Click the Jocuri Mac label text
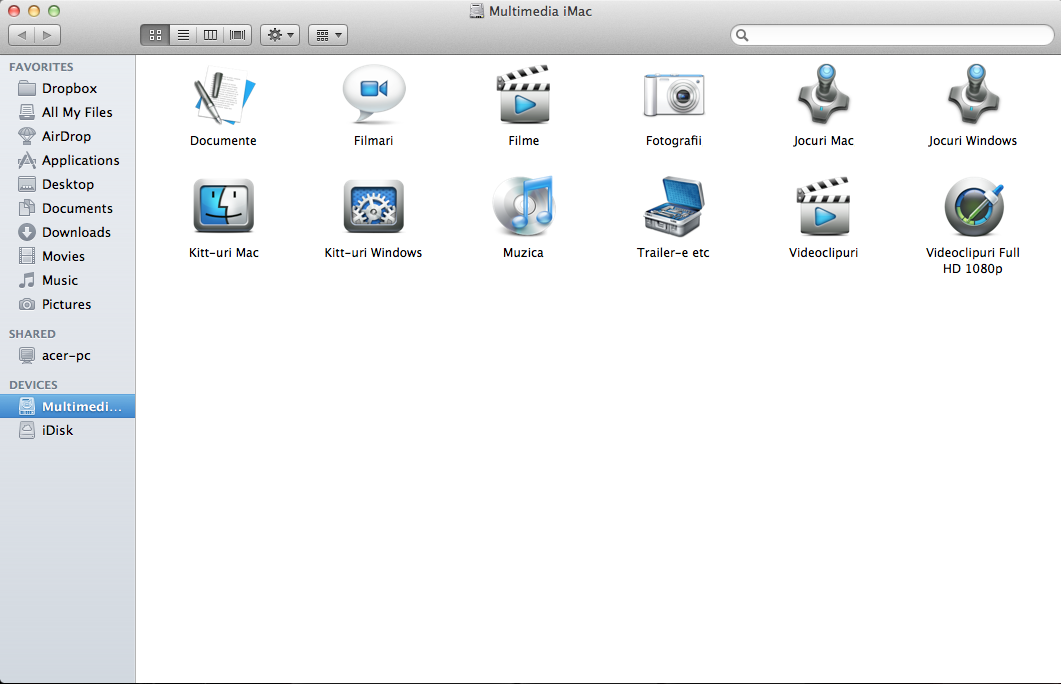The width and height of the screenshot is (1061, 684). pyautogui.click(x=823, y=141)
